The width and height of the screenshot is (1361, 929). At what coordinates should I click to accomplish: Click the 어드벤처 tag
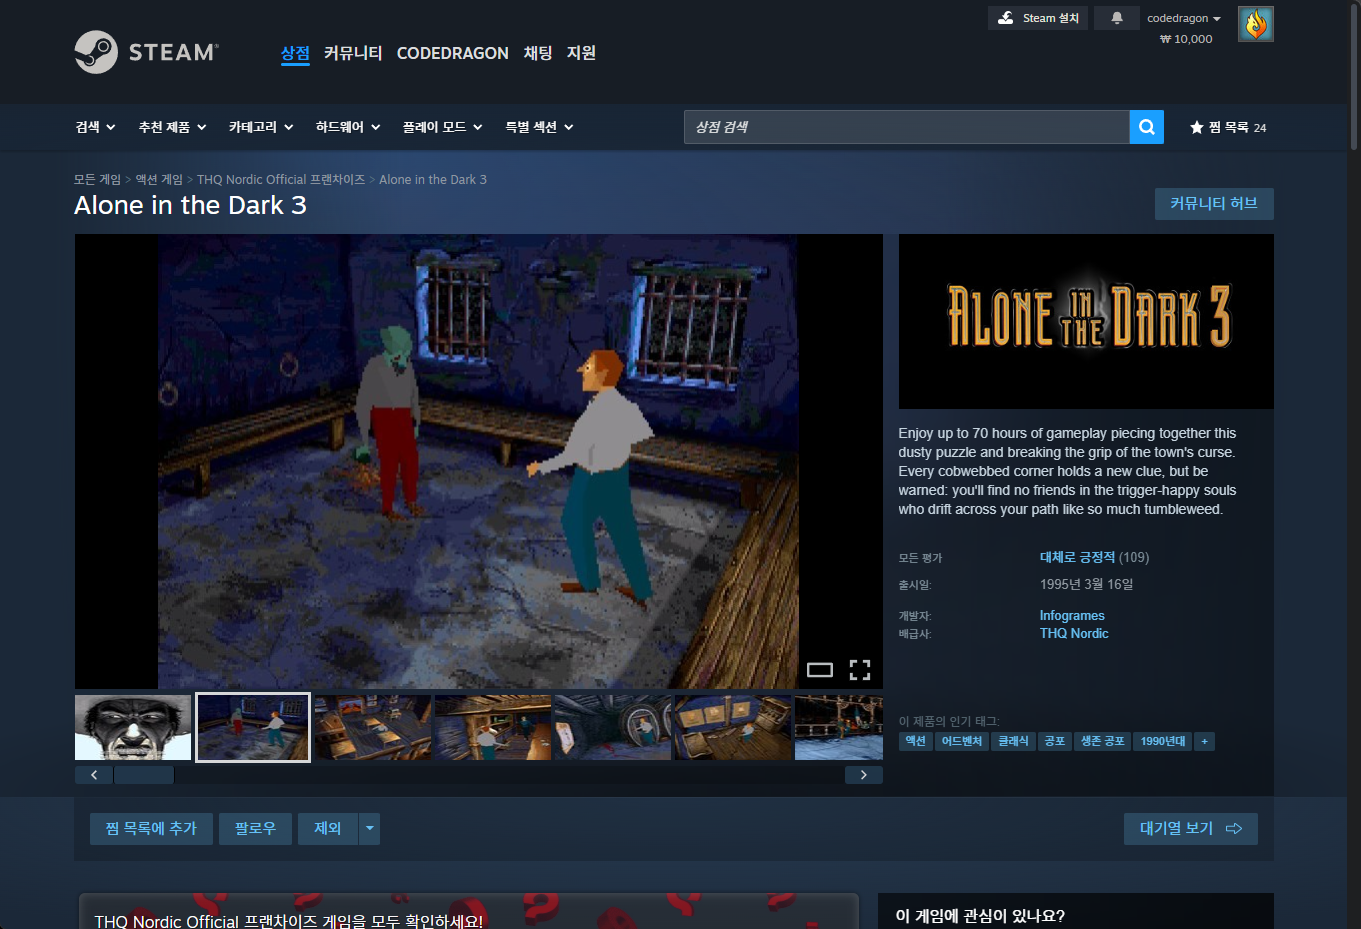pyautogui.click(x=962, y=741)
